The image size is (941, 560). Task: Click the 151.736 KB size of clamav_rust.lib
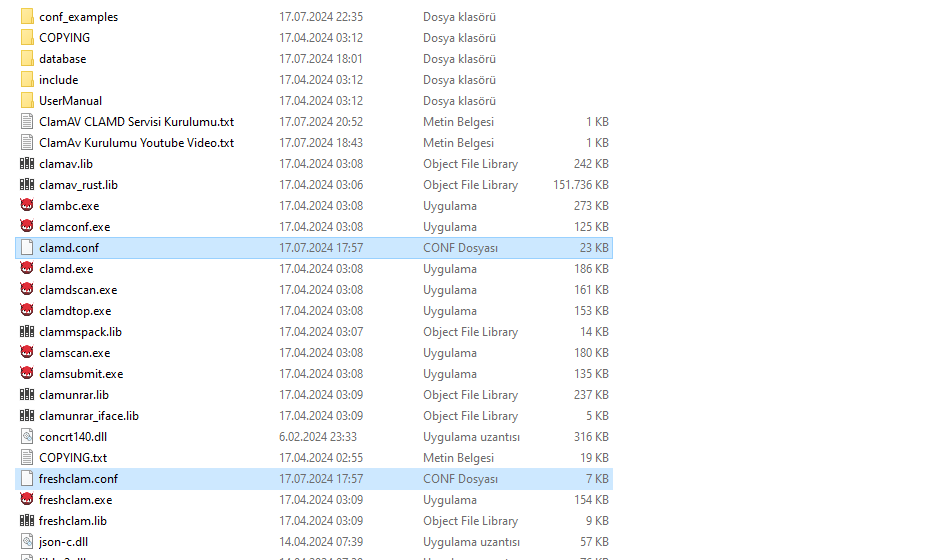point(580,185)
